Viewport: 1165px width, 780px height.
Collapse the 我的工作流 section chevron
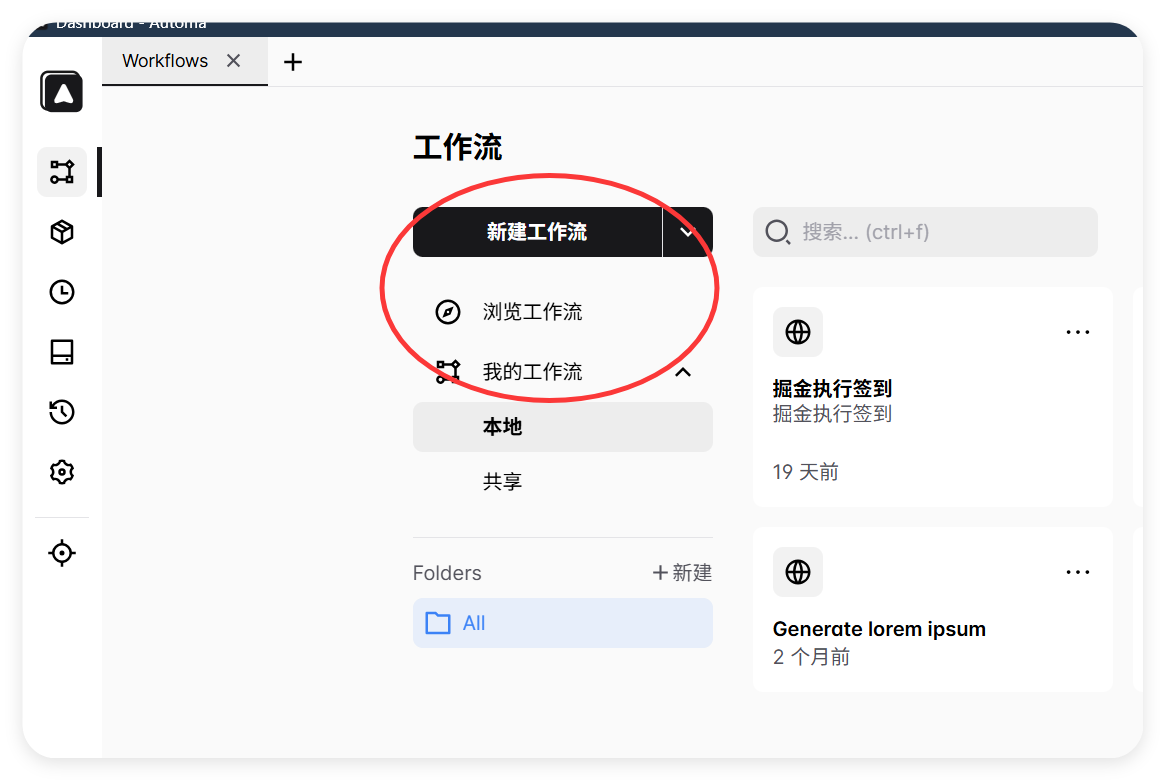pos(683,371)
